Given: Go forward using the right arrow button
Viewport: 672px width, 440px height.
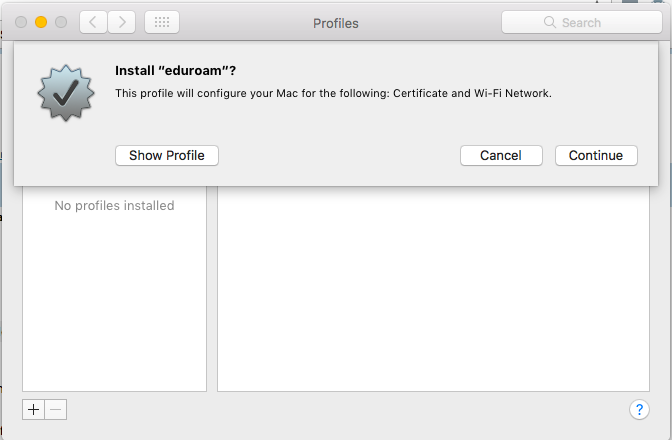Looking at the screenshot, I should pyautogui.click(x=122, y=22).
